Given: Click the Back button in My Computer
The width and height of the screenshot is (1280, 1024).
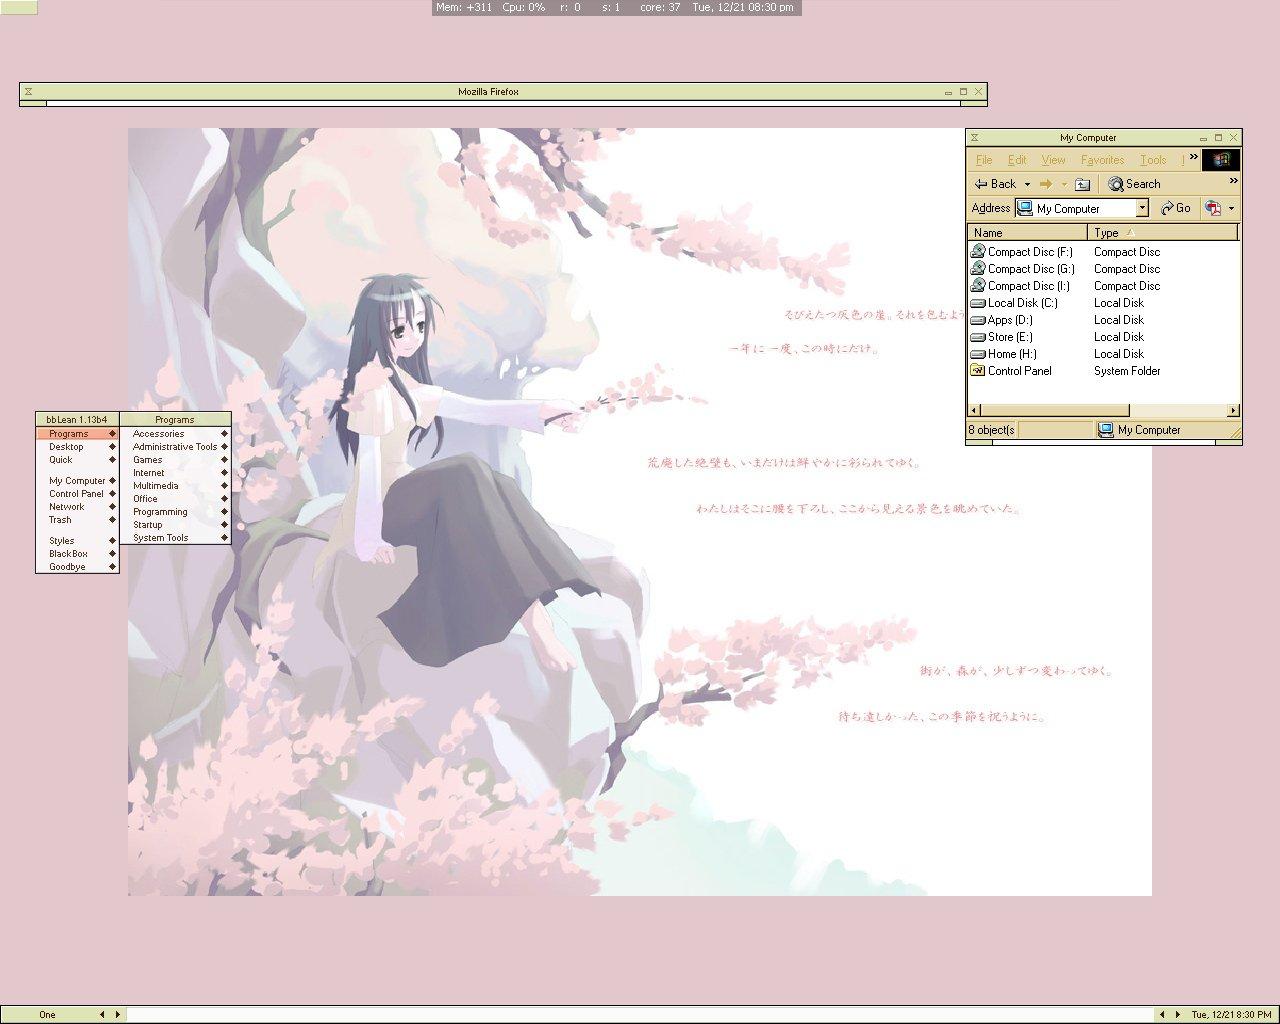Looking at the screenshot, I should pos(995,184).
